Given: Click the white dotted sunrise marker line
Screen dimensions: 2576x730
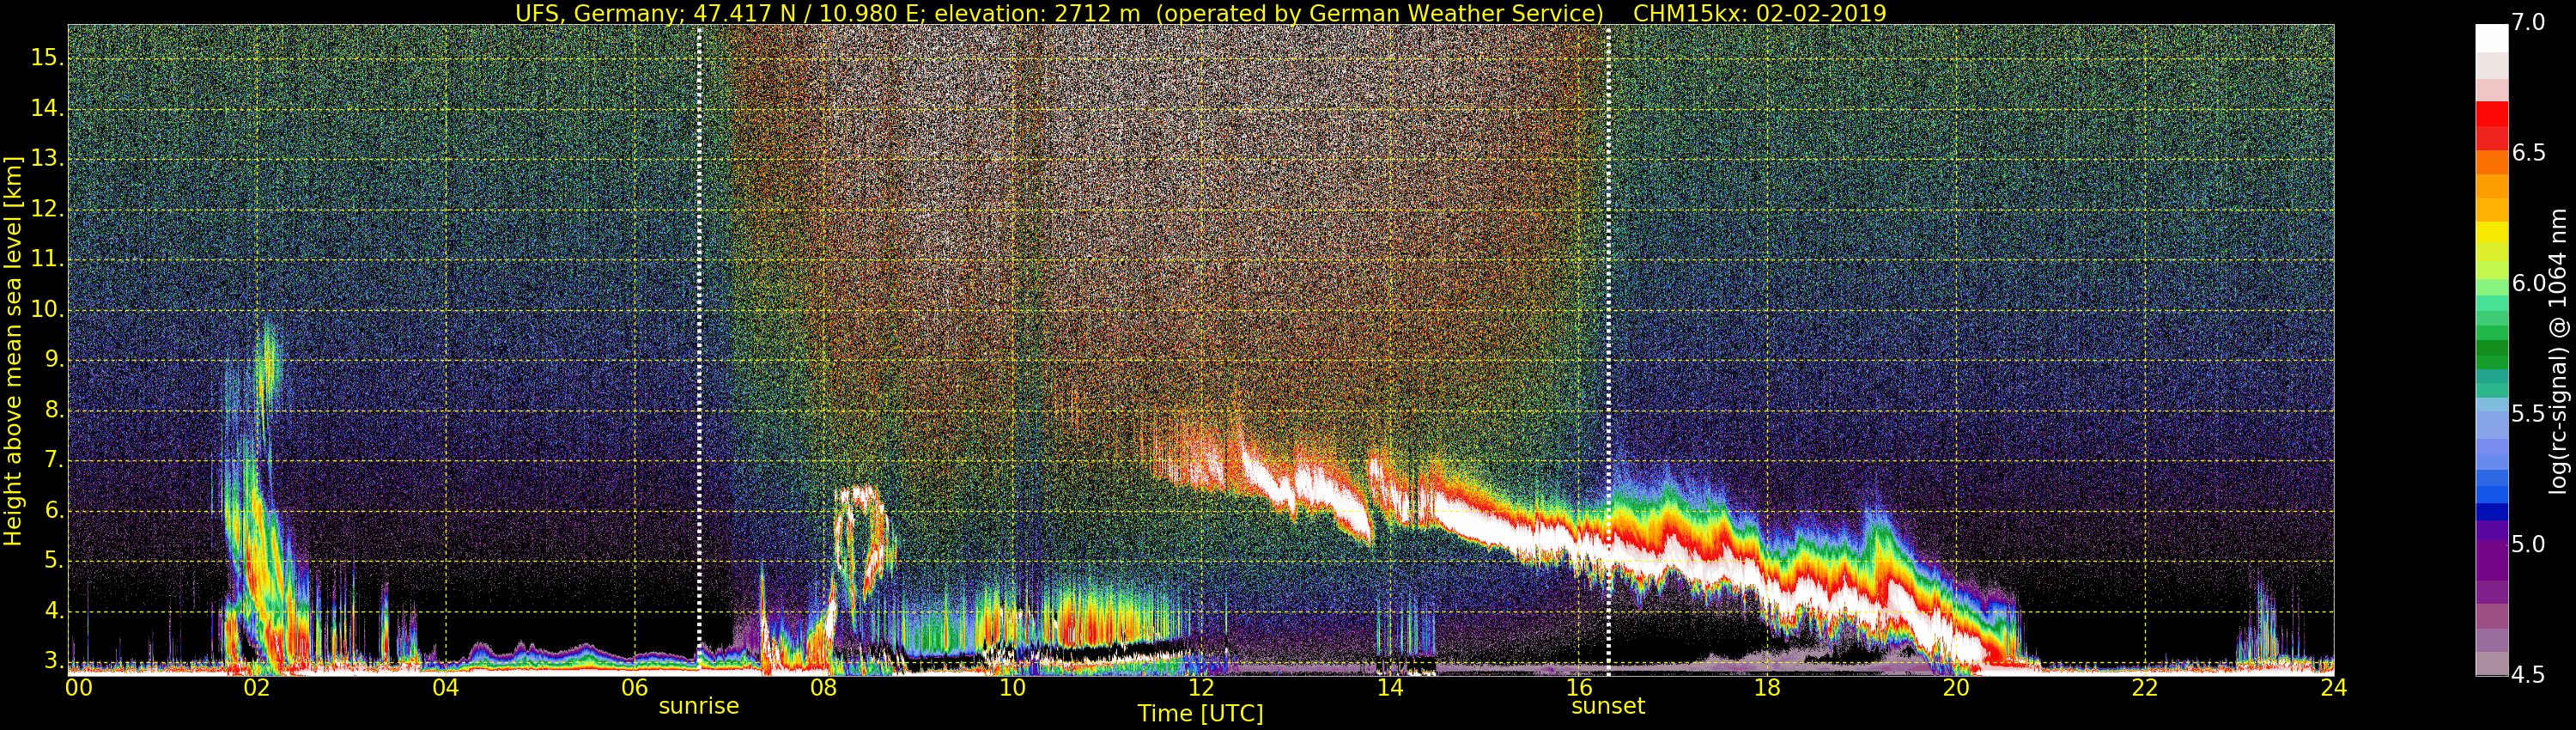Looking at the screenshot, I should (699, 350).
